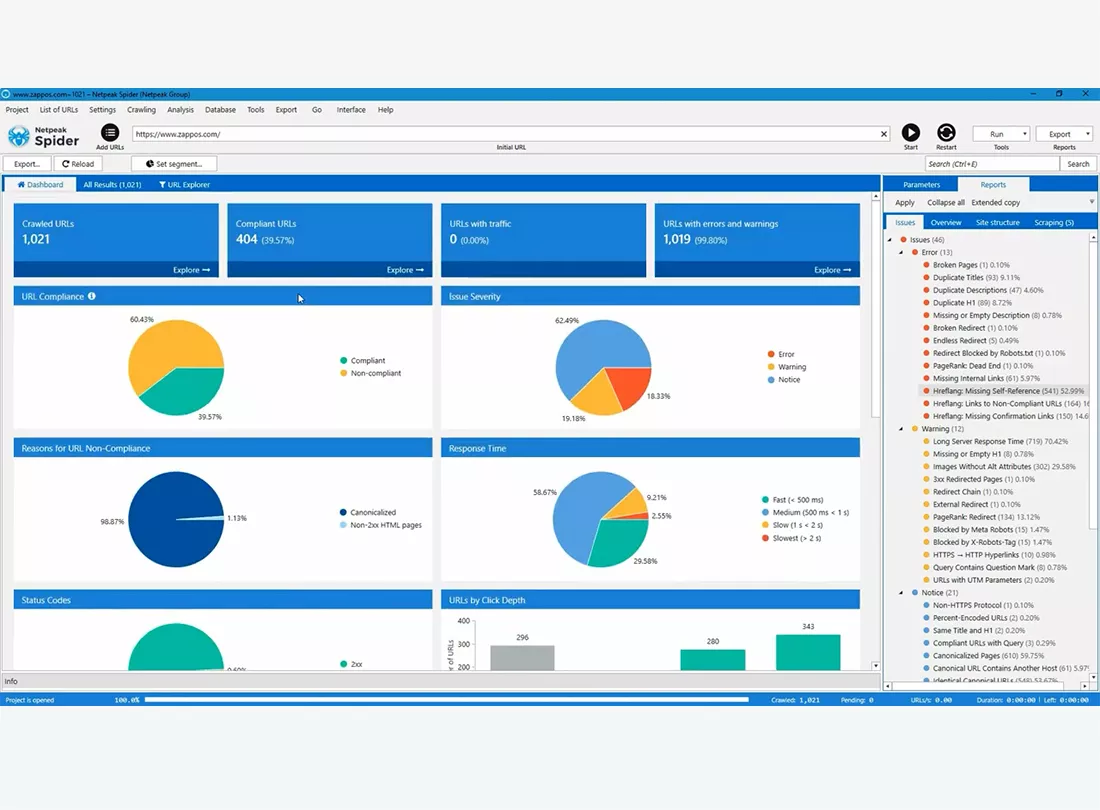
Task: Open the Run tools dropdown arrow
Action: [x=1024, y=134]
